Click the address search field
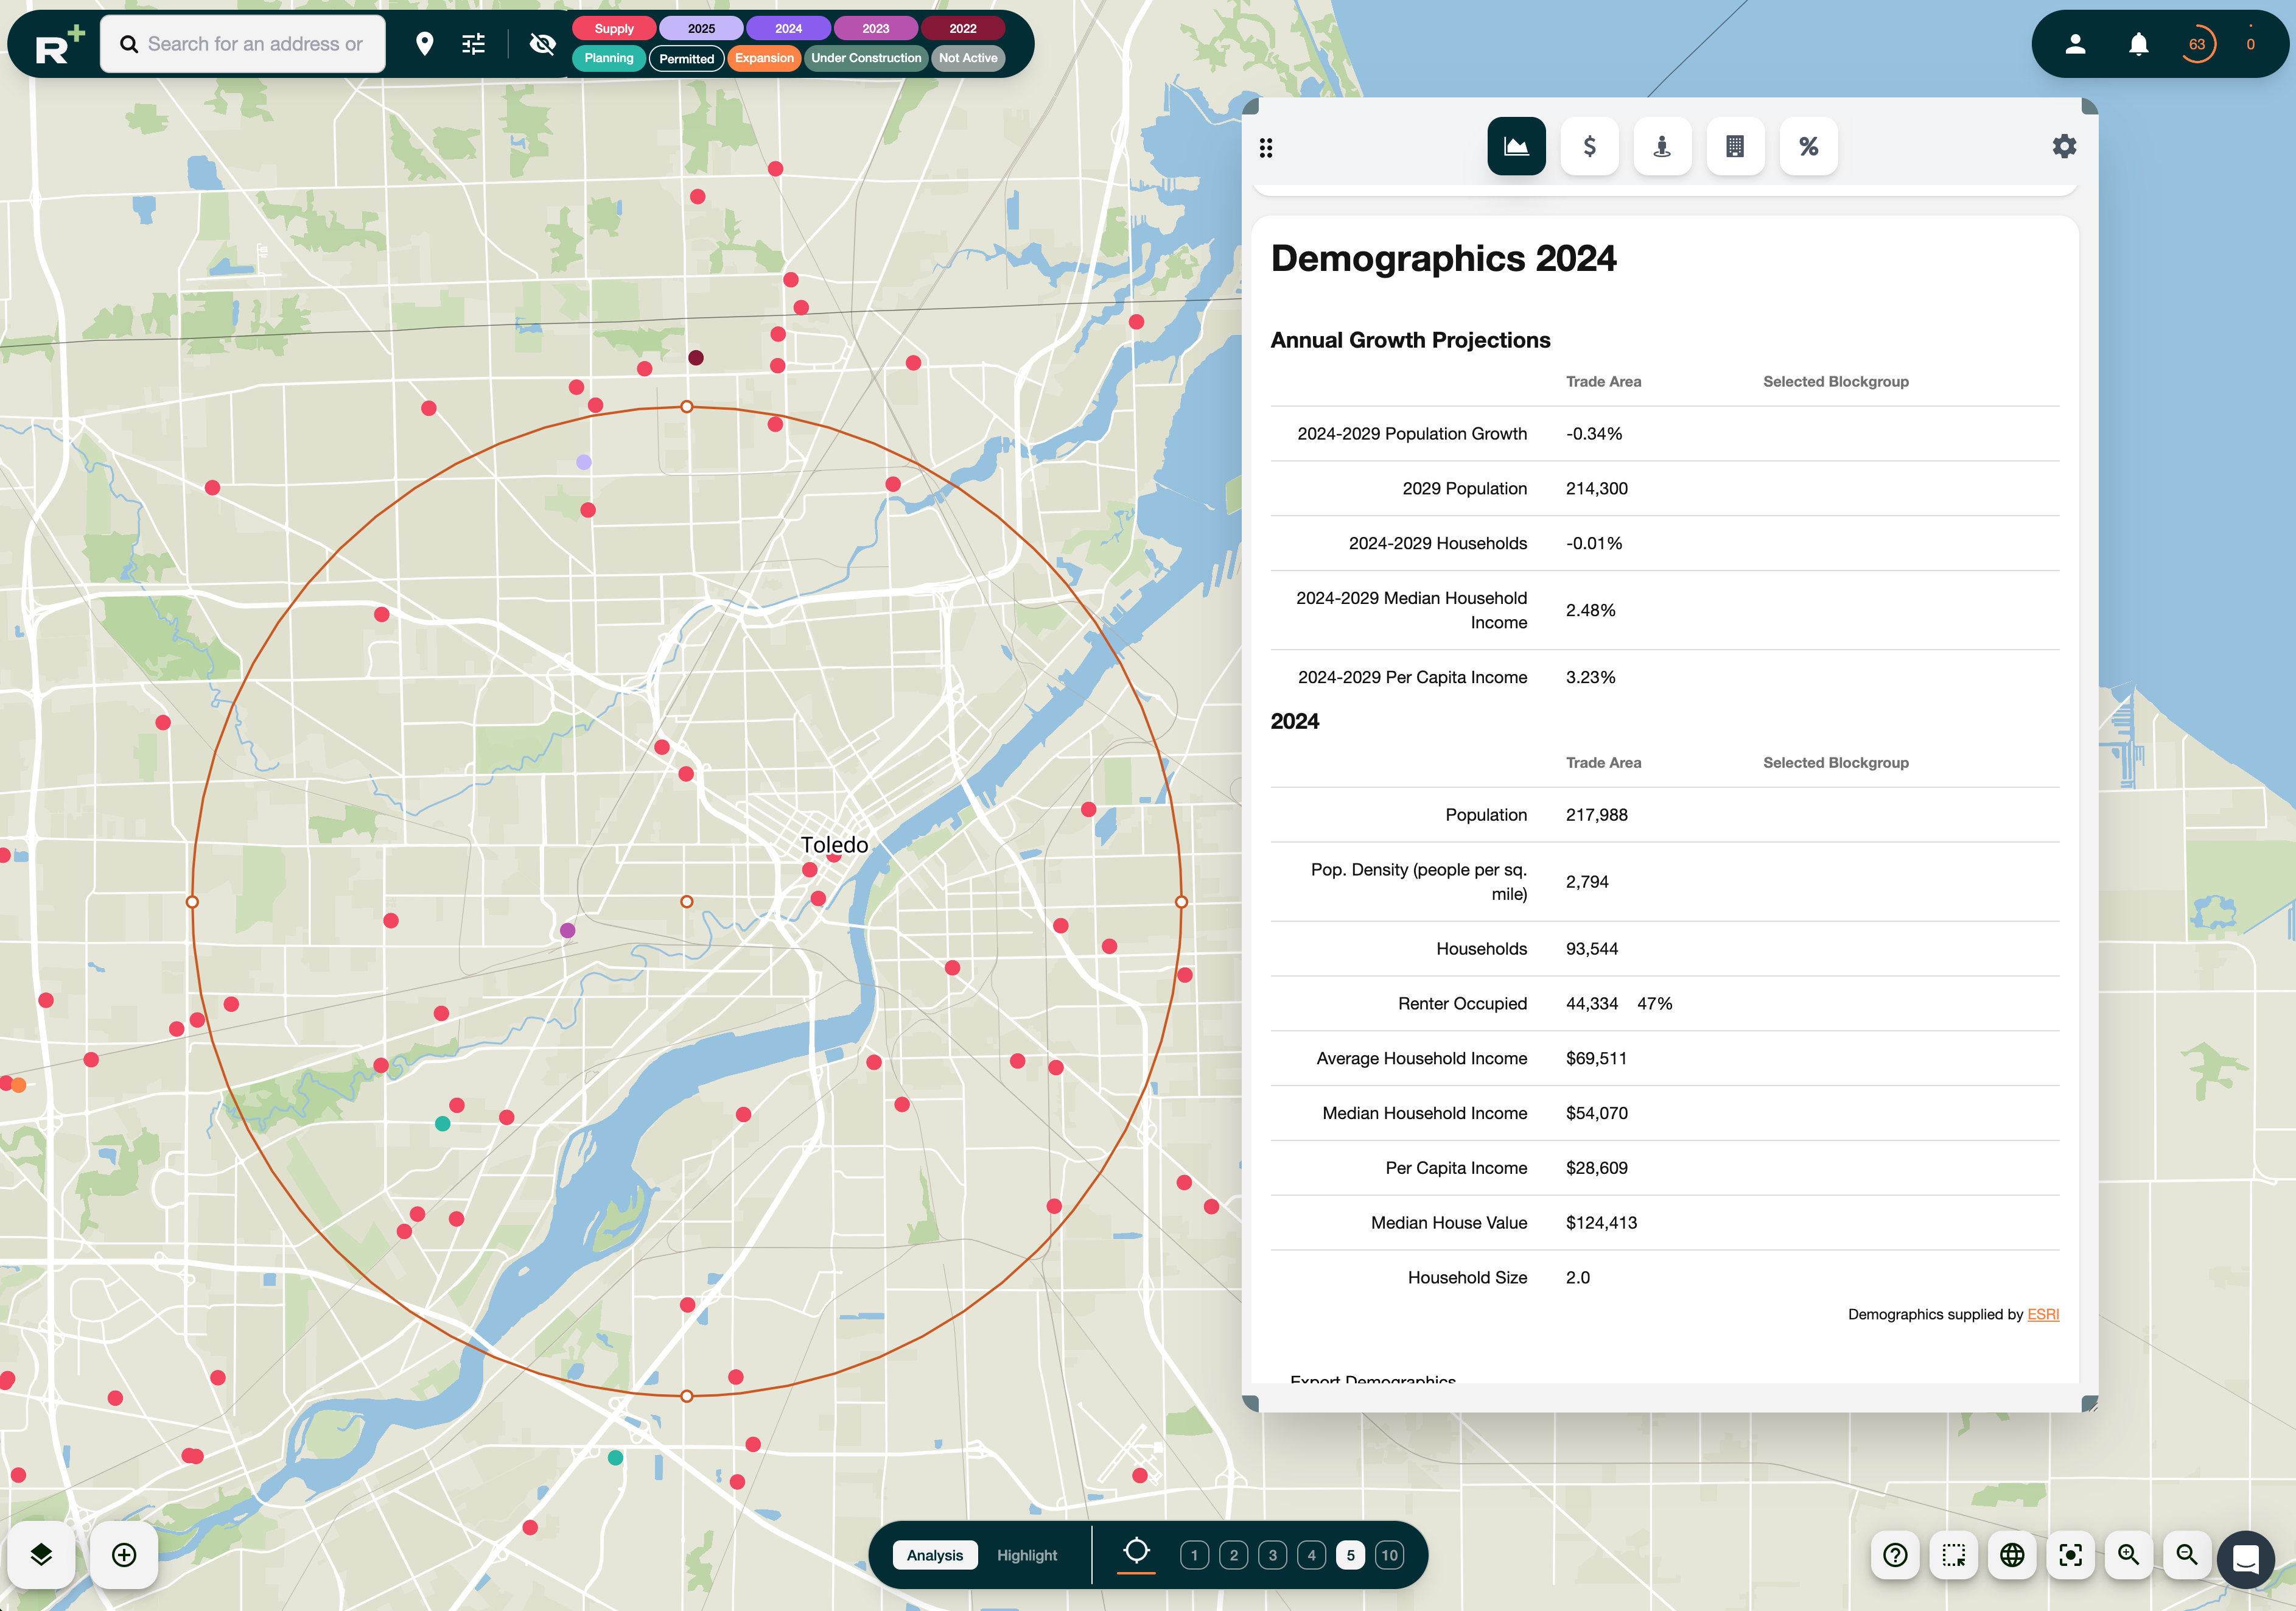2296x1611 pixels. click(x=255, y=44)
